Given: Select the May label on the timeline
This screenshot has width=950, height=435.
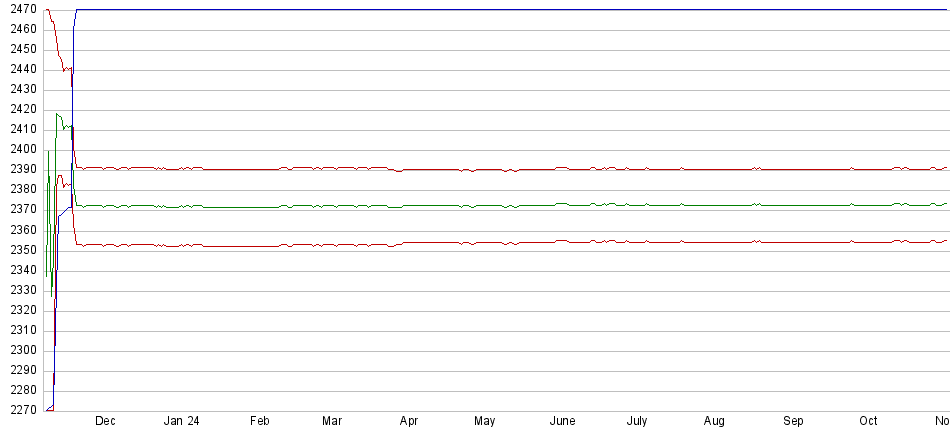Looking at the screenshot, I should [485, 421].
